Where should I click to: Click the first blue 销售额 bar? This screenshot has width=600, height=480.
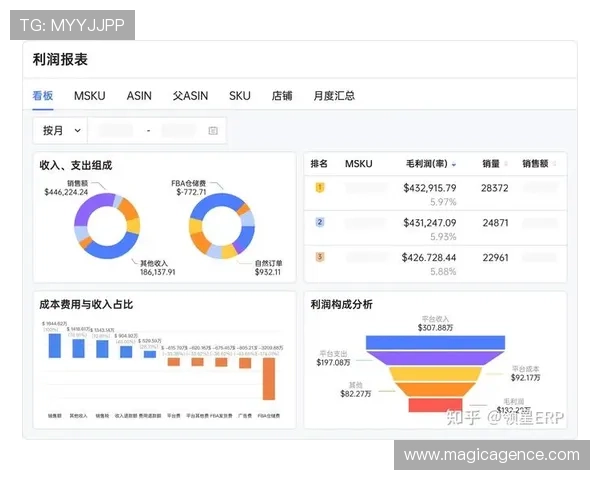point(54,346)
